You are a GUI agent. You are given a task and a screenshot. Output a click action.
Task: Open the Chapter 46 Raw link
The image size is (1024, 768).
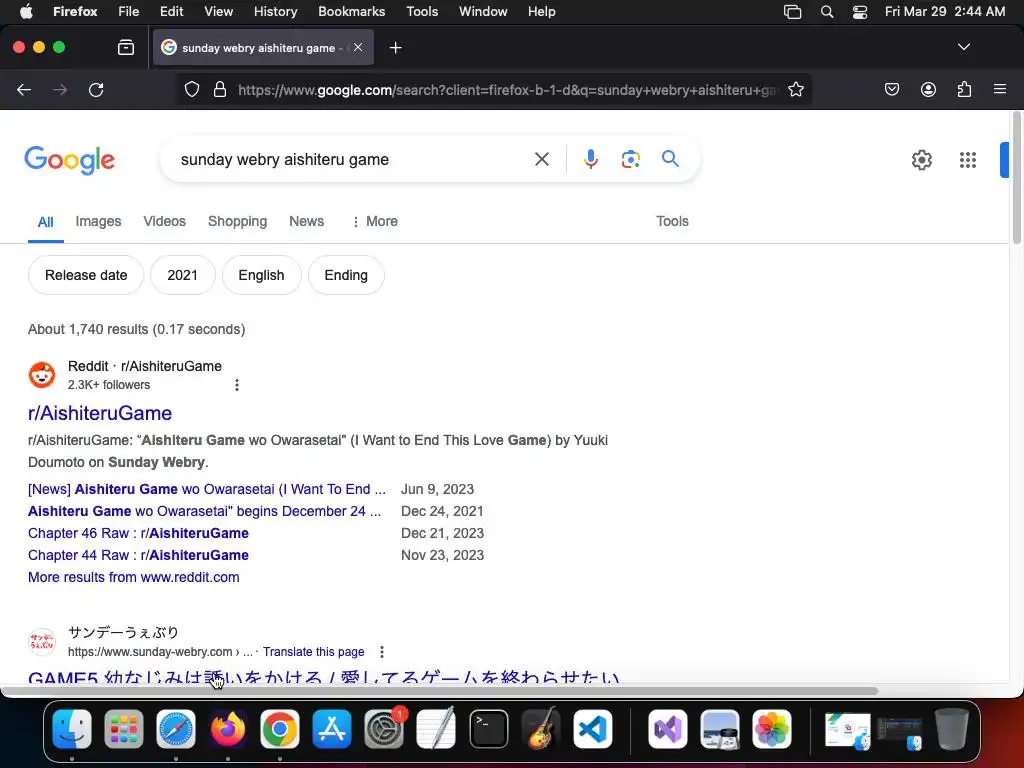[138, 533]
